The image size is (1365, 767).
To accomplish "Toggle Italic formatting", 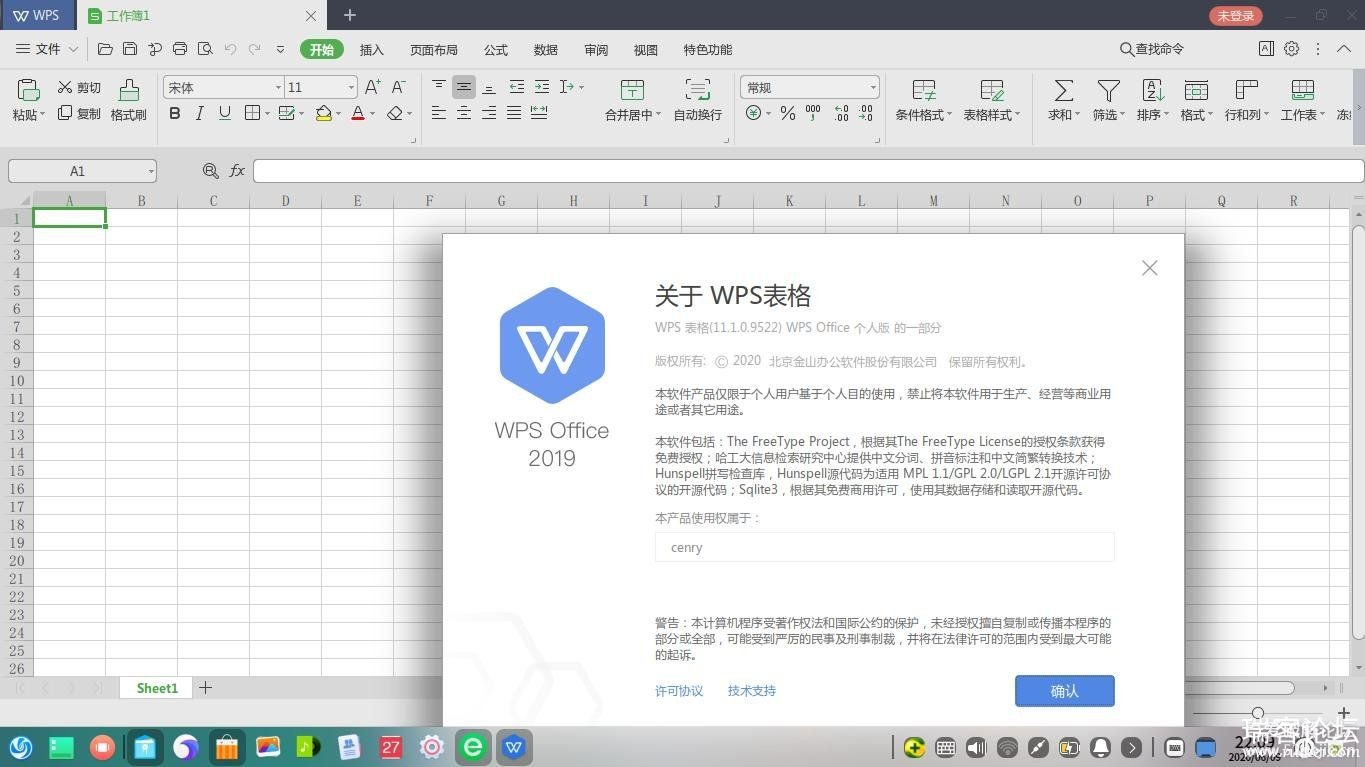I will [x=200, y=114].
